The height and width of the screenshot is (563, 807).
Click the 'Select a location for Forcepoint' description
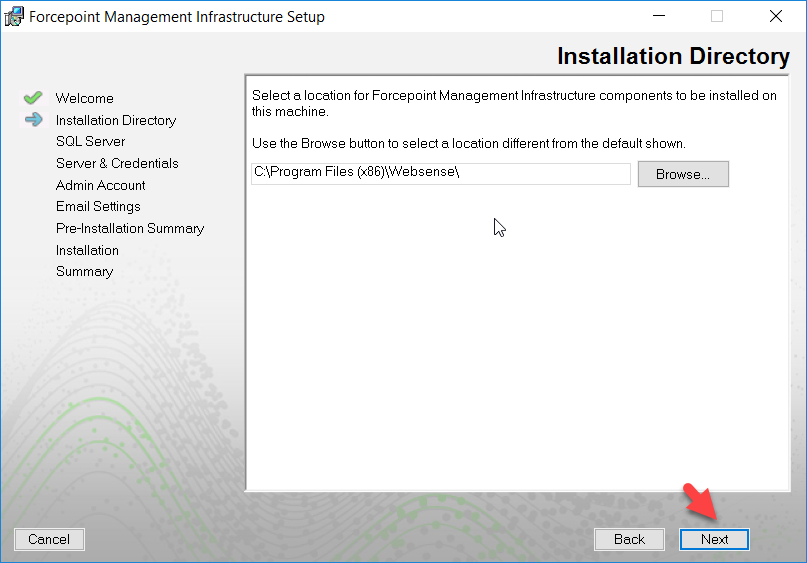click(x=514, y=103)
